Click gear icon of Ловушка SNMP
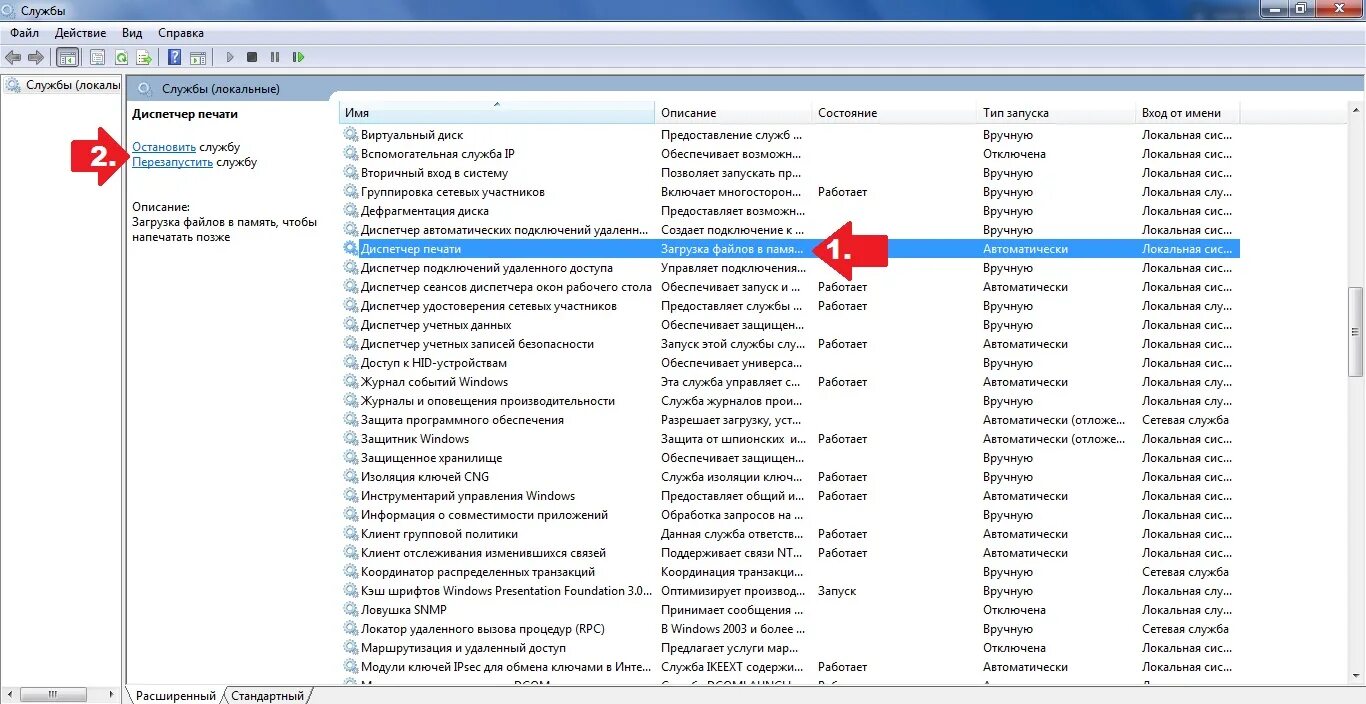Screen dimensions: 1366x704 click(x=350, y=610)
